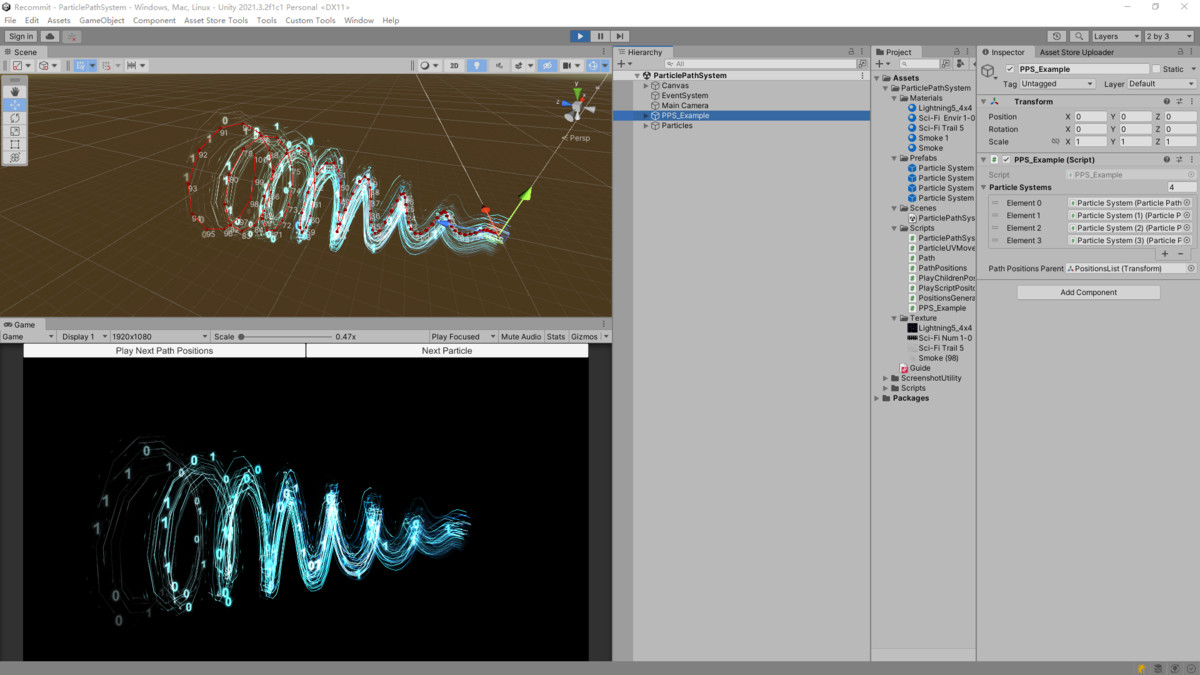Select the Rect tool in Scene overlay
This screenshot has width=1200, height=675.
(15, 144)
